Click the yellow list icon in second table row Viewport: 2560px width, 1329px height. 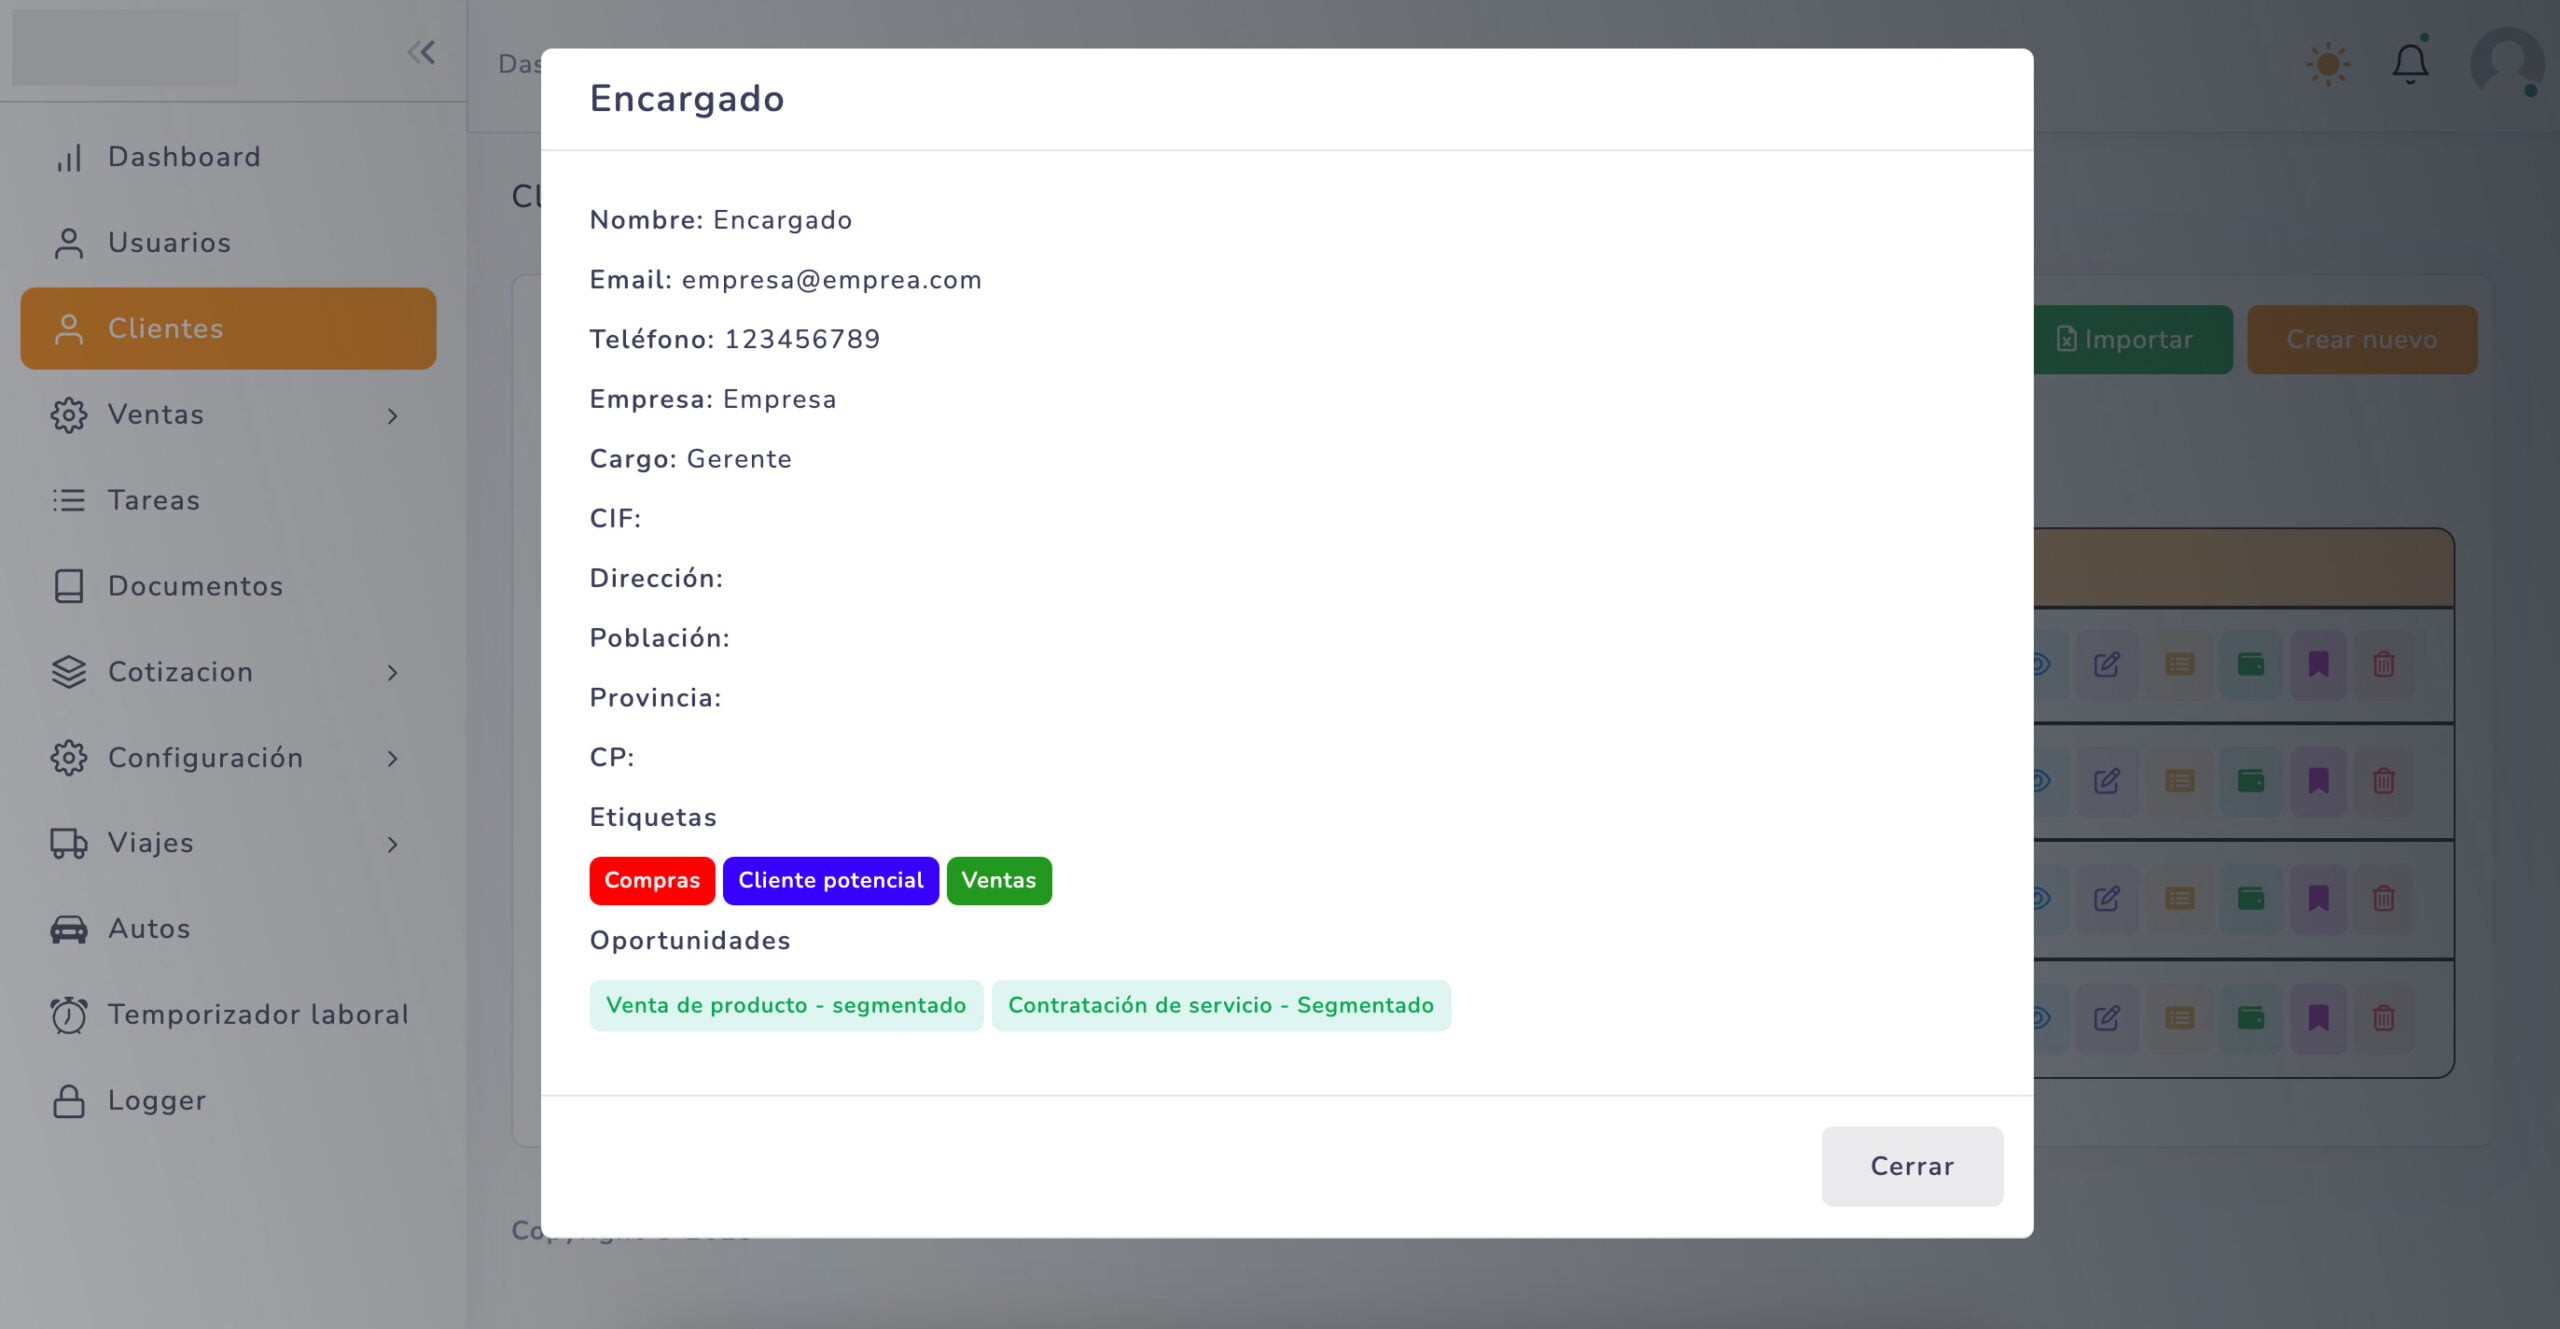click(2180, 782)
